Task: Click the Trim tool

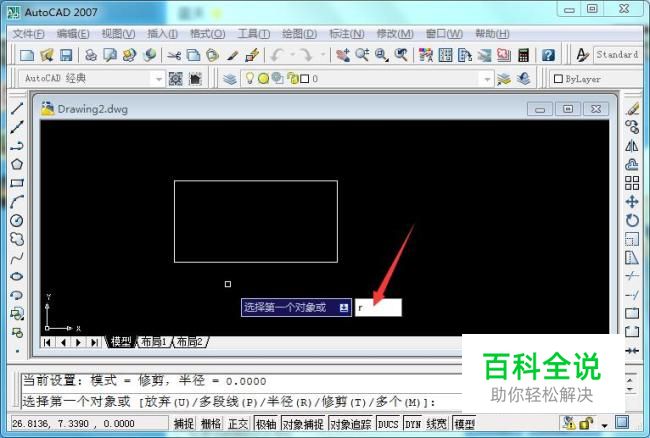Action: [632, 276]
